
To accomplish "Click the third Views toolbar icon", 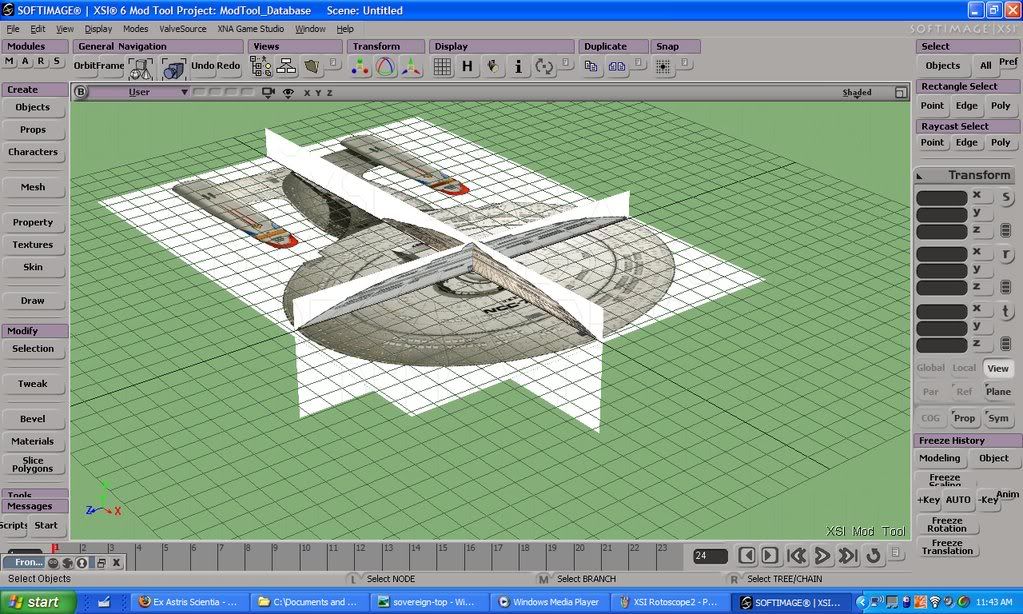I will [312, 67].
